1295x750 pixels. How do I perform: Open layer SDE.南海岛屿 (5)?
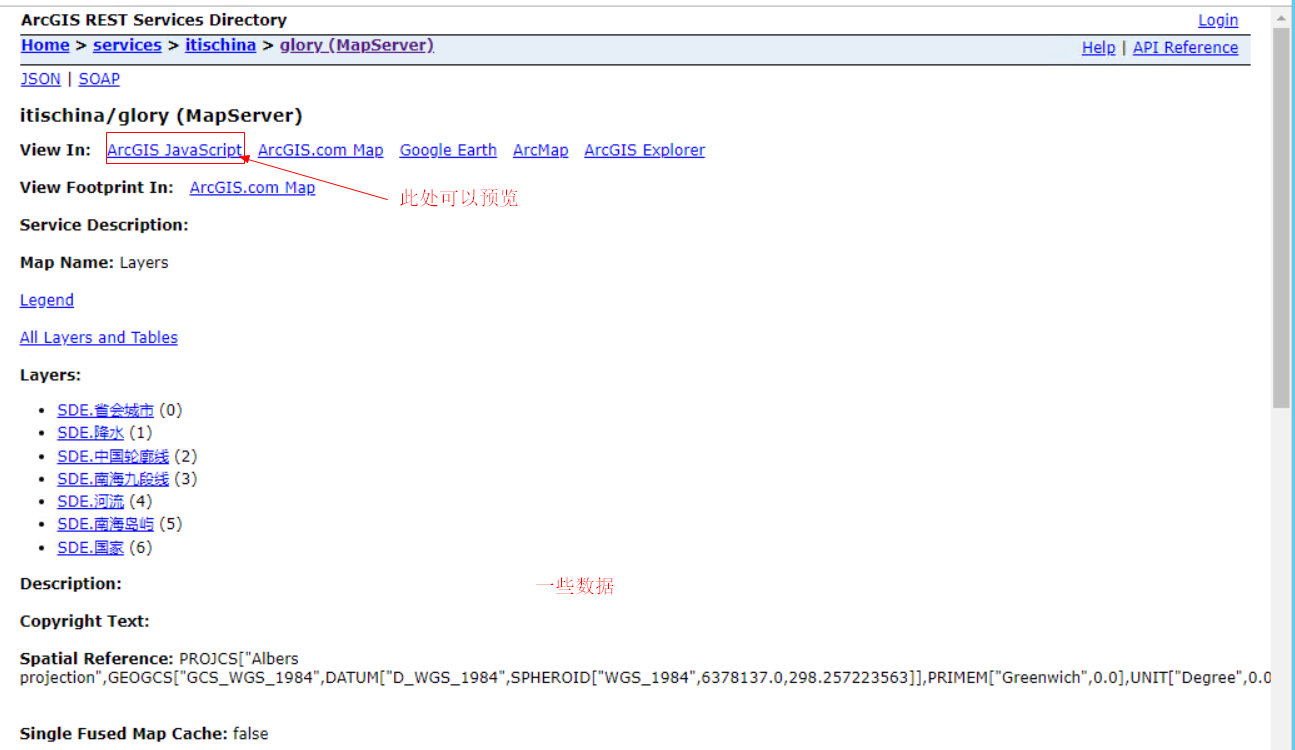click(106, 524)
